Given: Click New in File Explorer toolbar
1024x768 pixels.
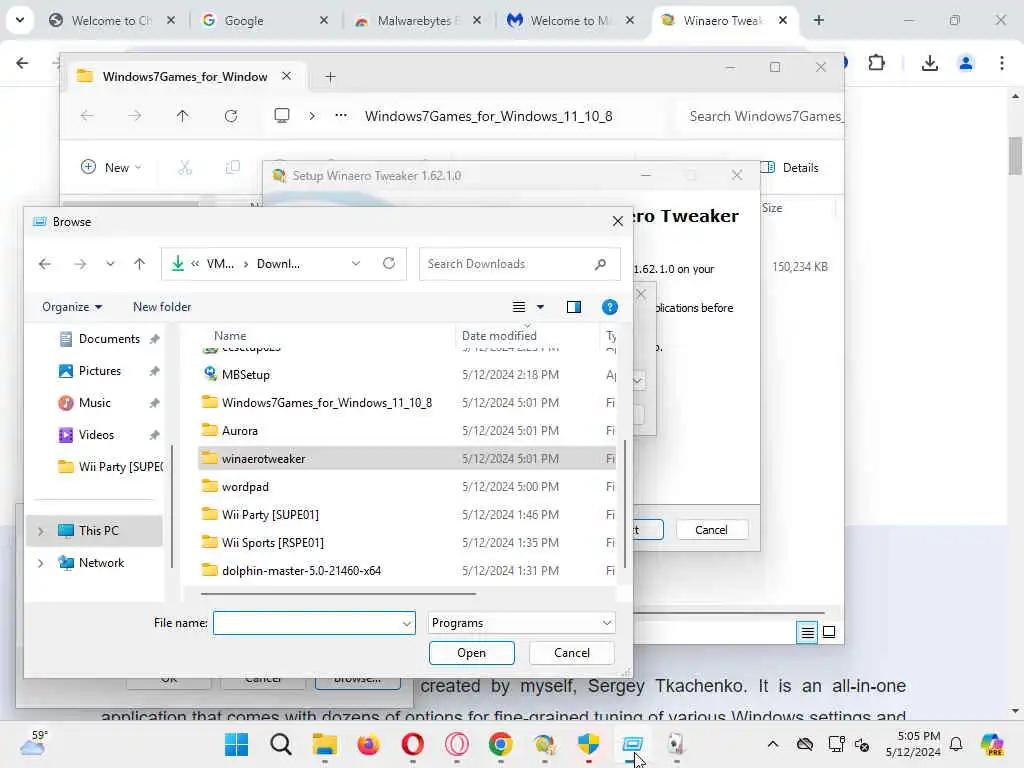Looking at the screenshot, I should coord(111,168).
